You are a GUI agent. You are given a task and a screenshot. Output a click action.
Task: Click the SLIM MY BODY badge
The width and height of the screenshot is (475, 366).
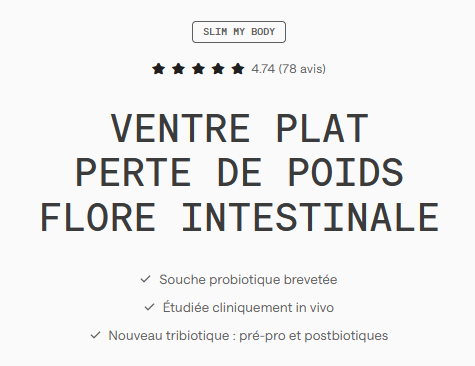tap(239, 32)
